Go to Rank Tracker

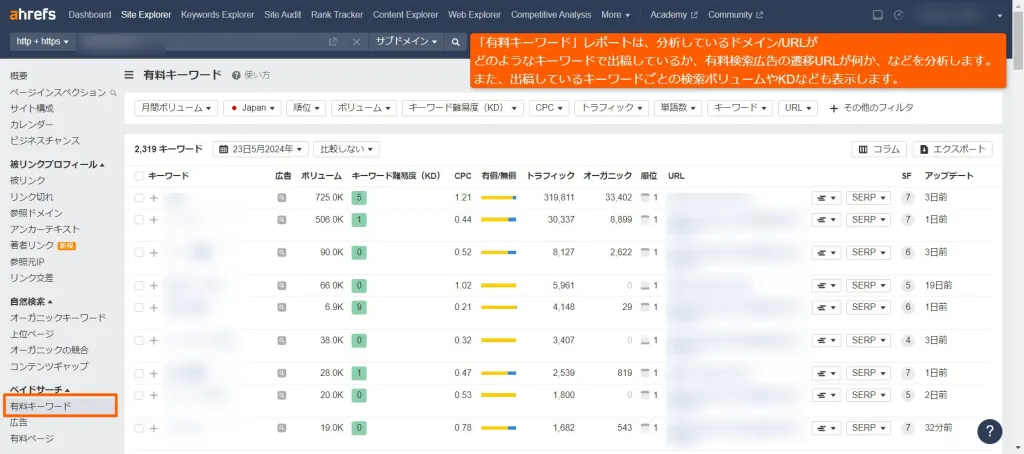click(337, 14)
